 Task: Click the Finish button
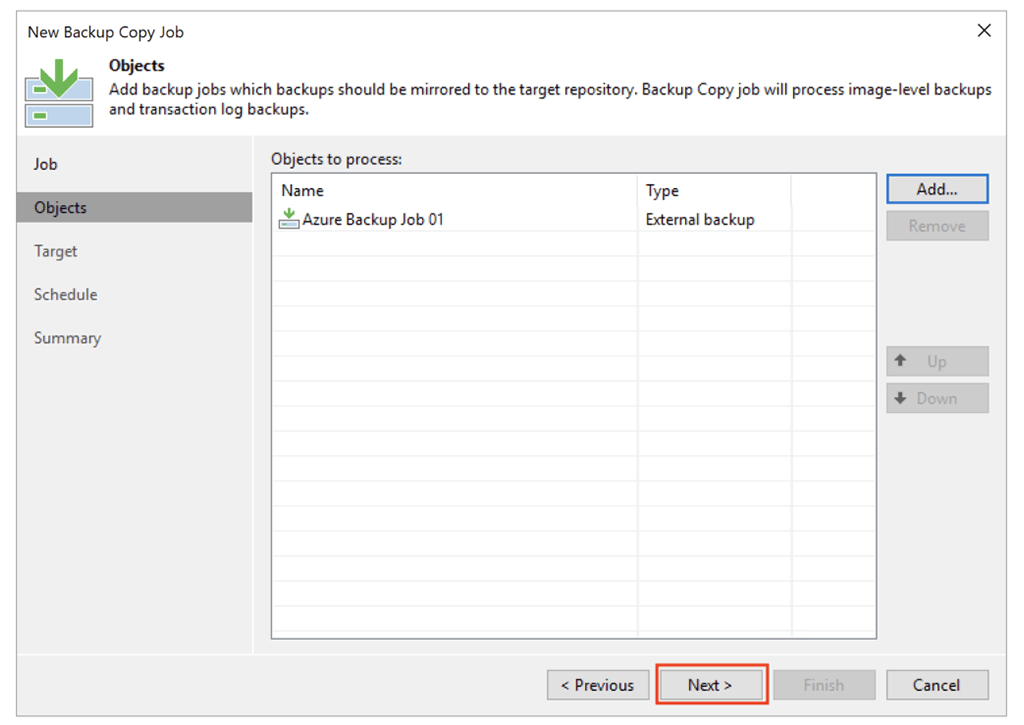[x=824, y=685]
